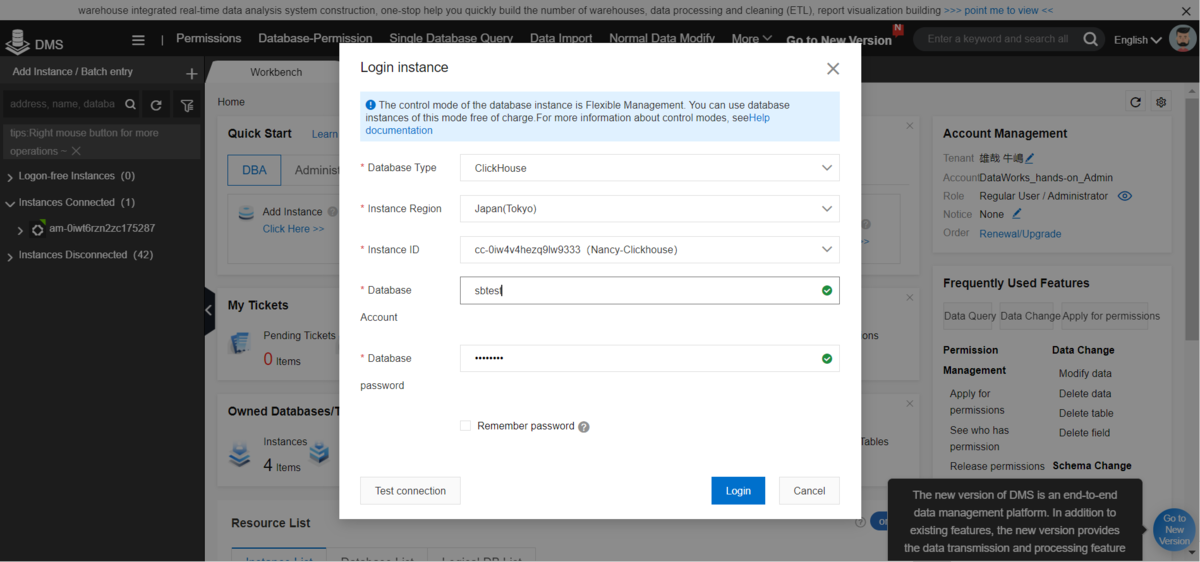Screen dimensions: 1200x562
Task: Open the Instance Region dropdown
Action: pos(649,209)
